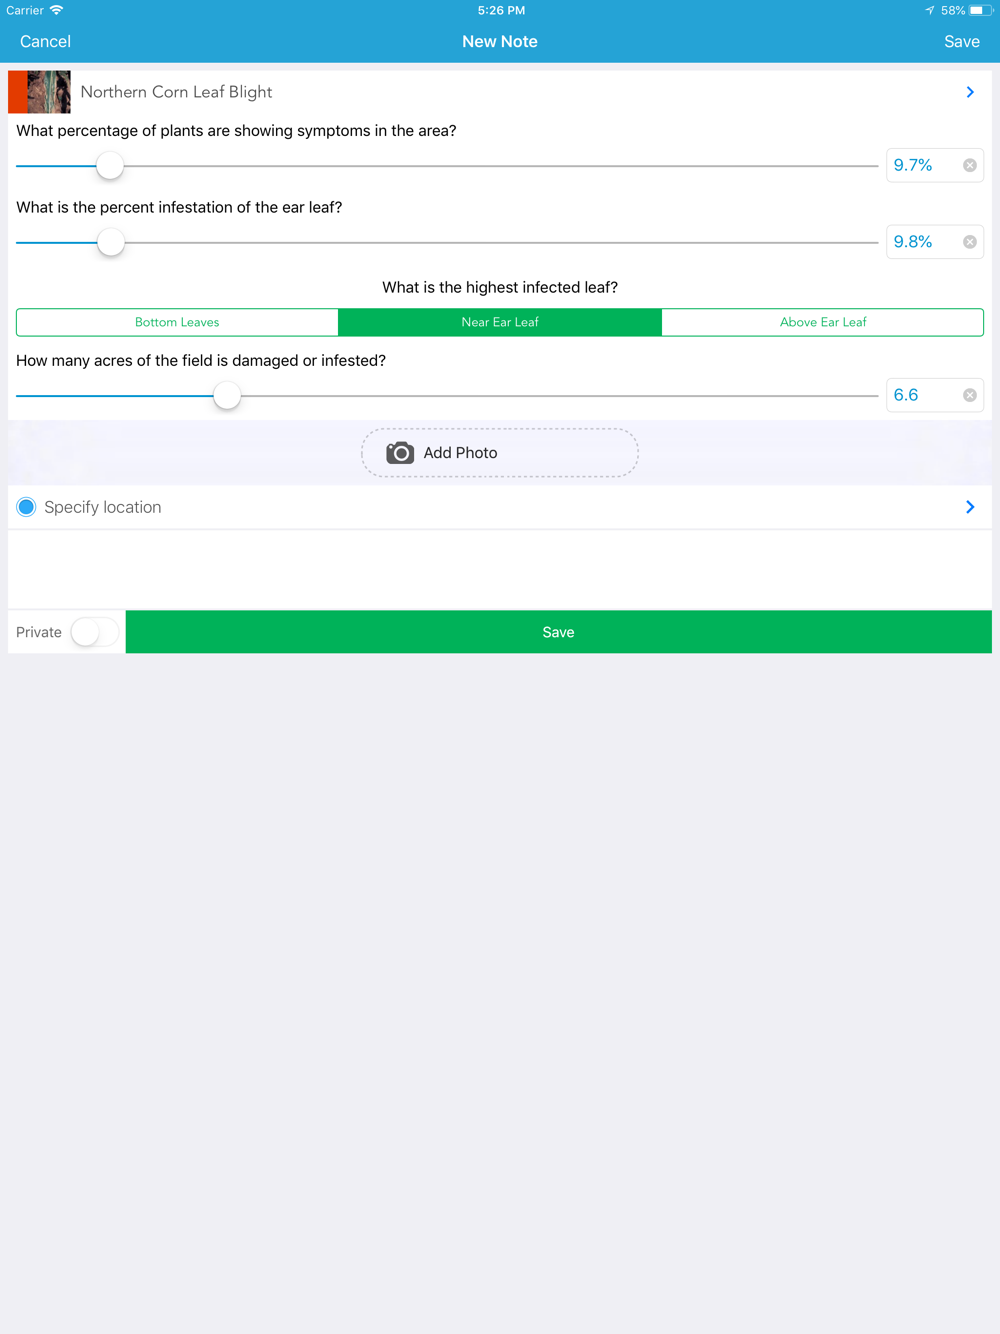Clear the 9.8% ear leaf infestation field

[969, 242]
